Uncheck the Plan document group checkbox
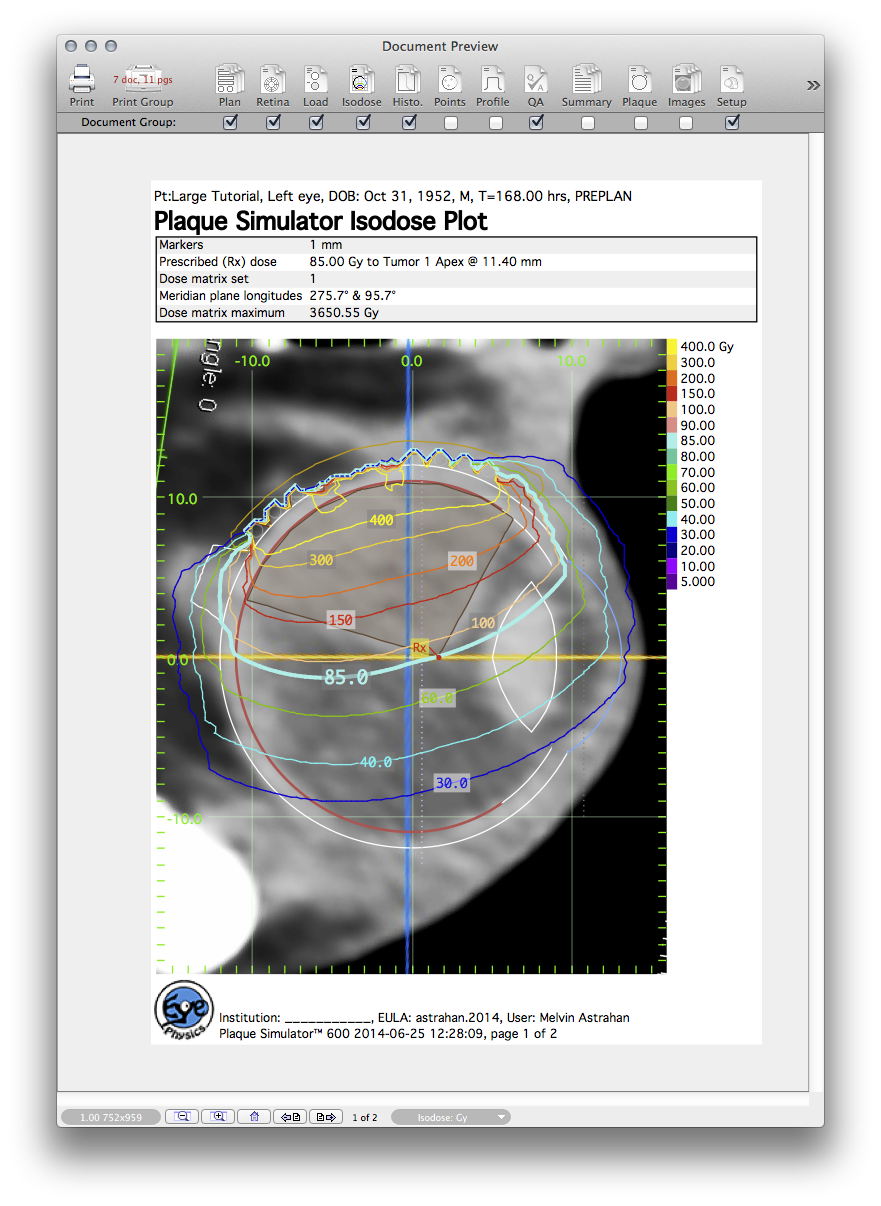This screenshot has height=1206, width=881. tap(230, 122)
